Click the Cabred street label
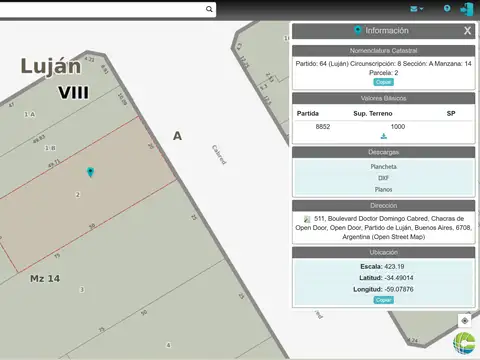Image resolution: width=480 pixels, height=360 pixels. [219, 154]
